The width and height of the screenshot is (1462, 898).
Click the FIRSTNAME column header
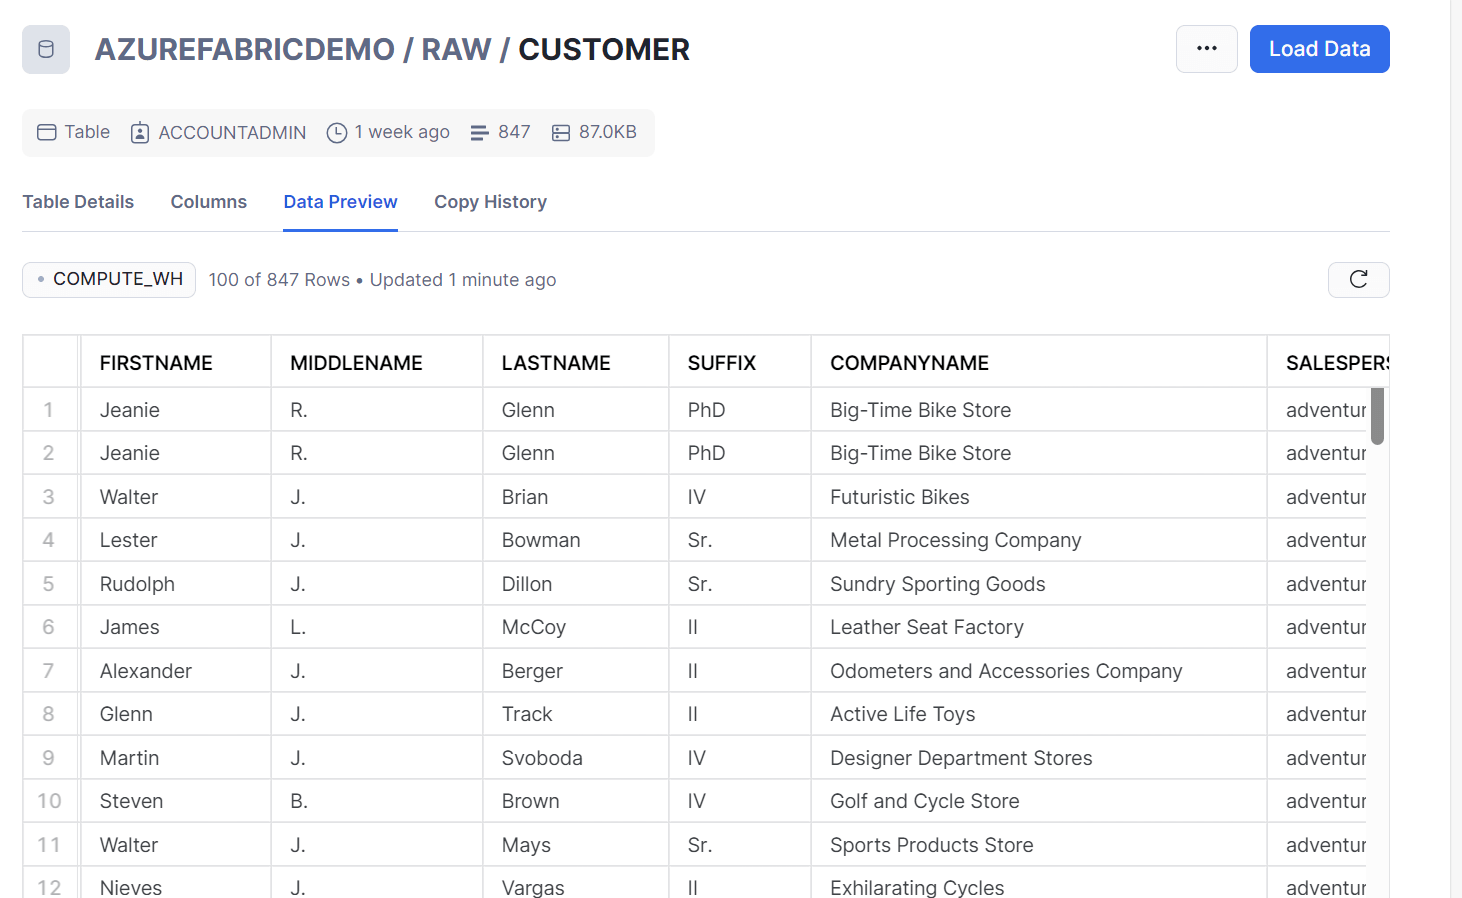point(156,363)
